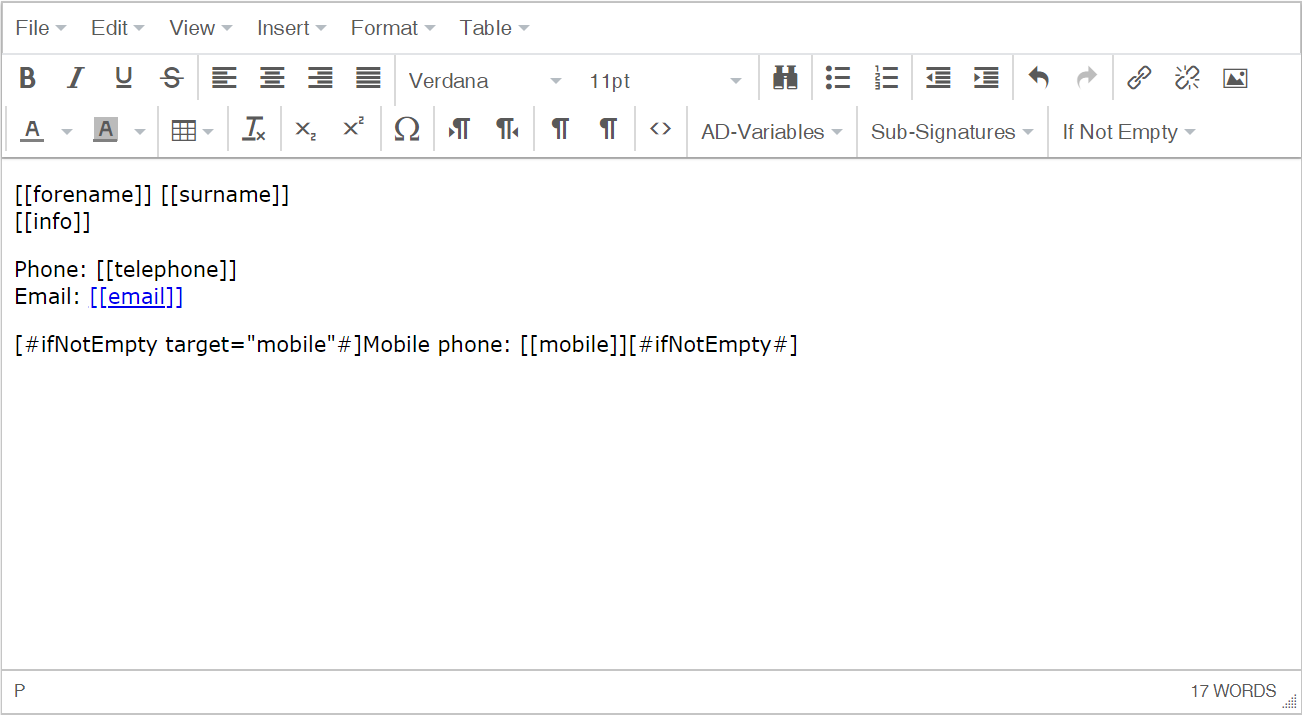
Task: Open the File menu
Action: [41, 28]
